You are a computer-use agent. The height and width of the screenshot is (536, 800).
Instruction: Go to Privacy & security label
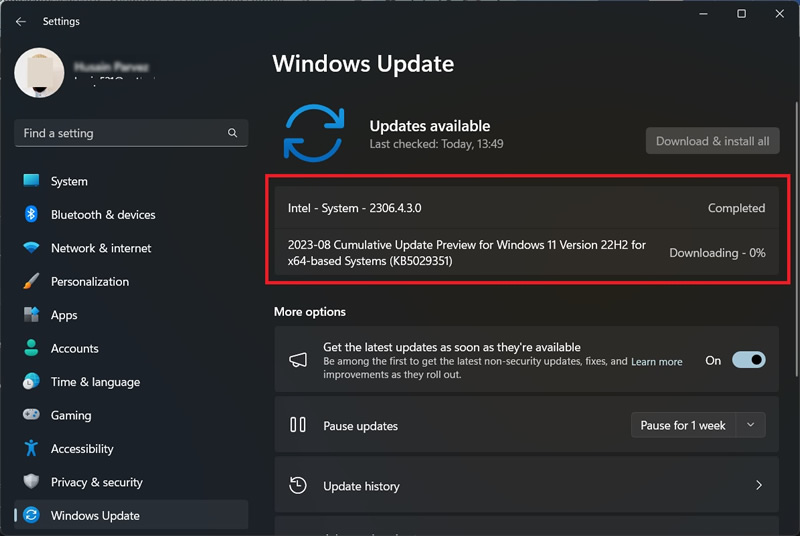(x=96, y=482)
